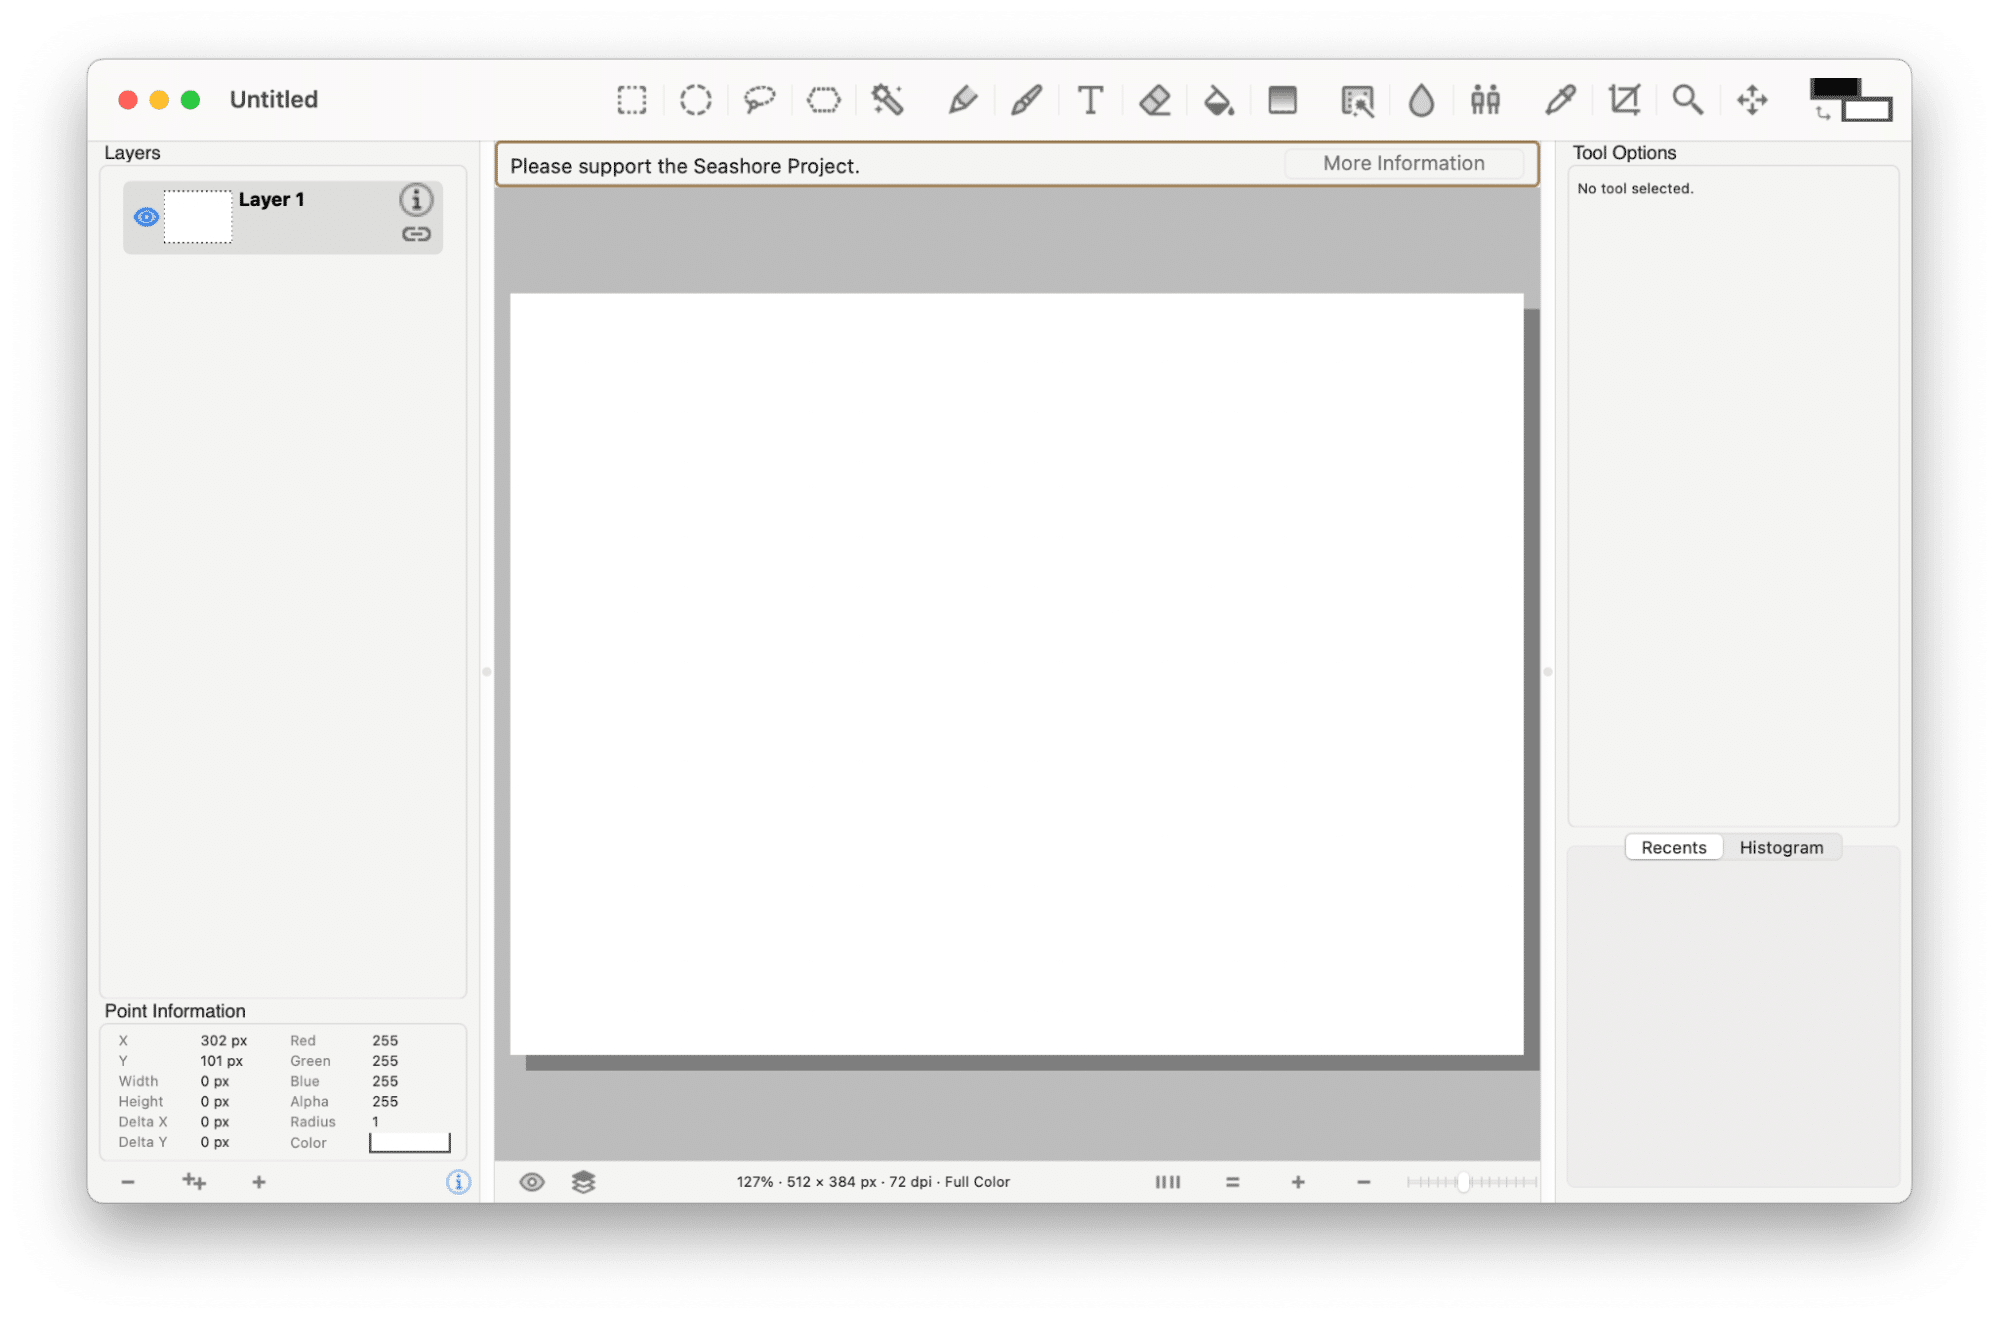Select the Eyedropper color sampler tool
The image size is (1999, 1319).
pyautogui.click(x=1559, y=100)
